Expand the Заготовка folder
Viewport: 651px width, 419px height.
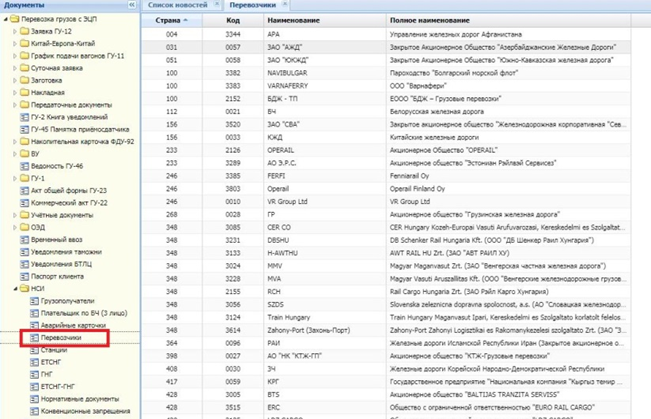coord(15,80)
